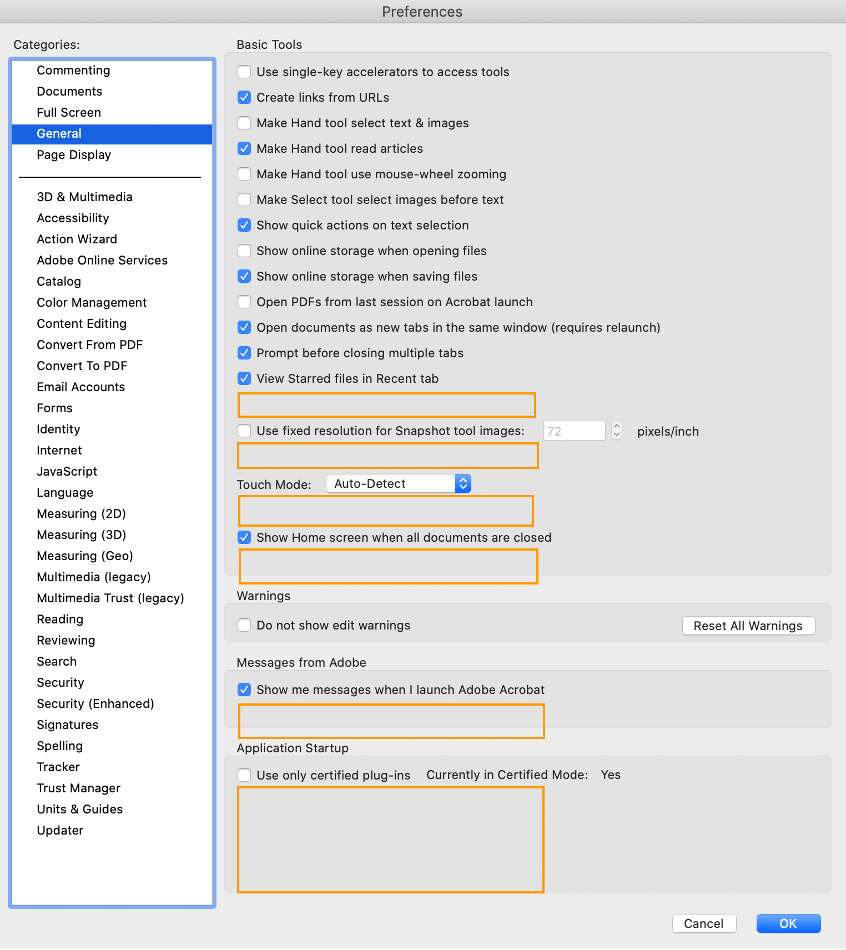
Task: Disable Create links from URLs
Action: 244,98
